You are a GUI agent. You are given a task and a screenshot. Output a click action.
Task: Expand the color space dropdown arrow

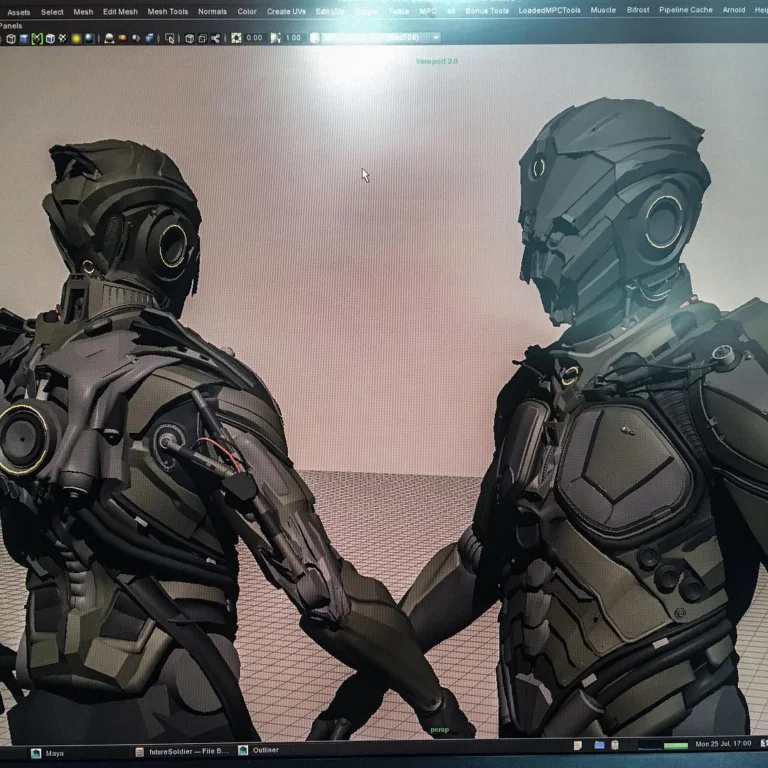(436, 38)
